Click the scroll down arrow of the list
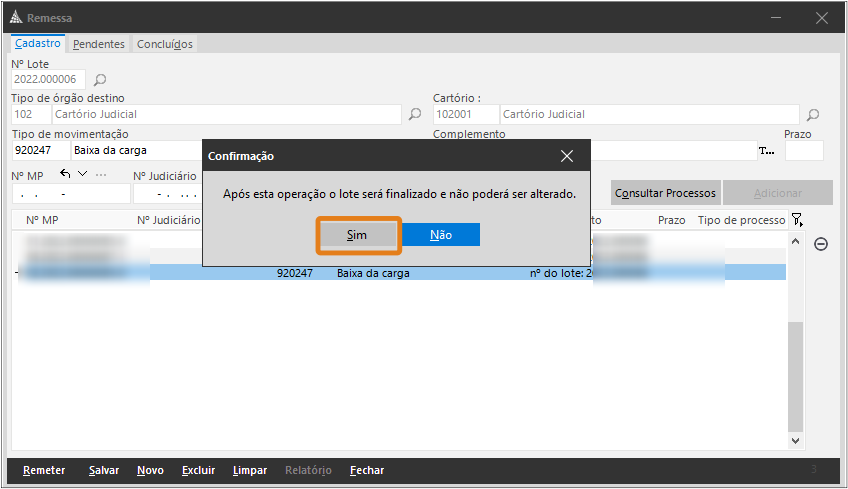The height and width of the screenshot is (489, 848). 795,441
